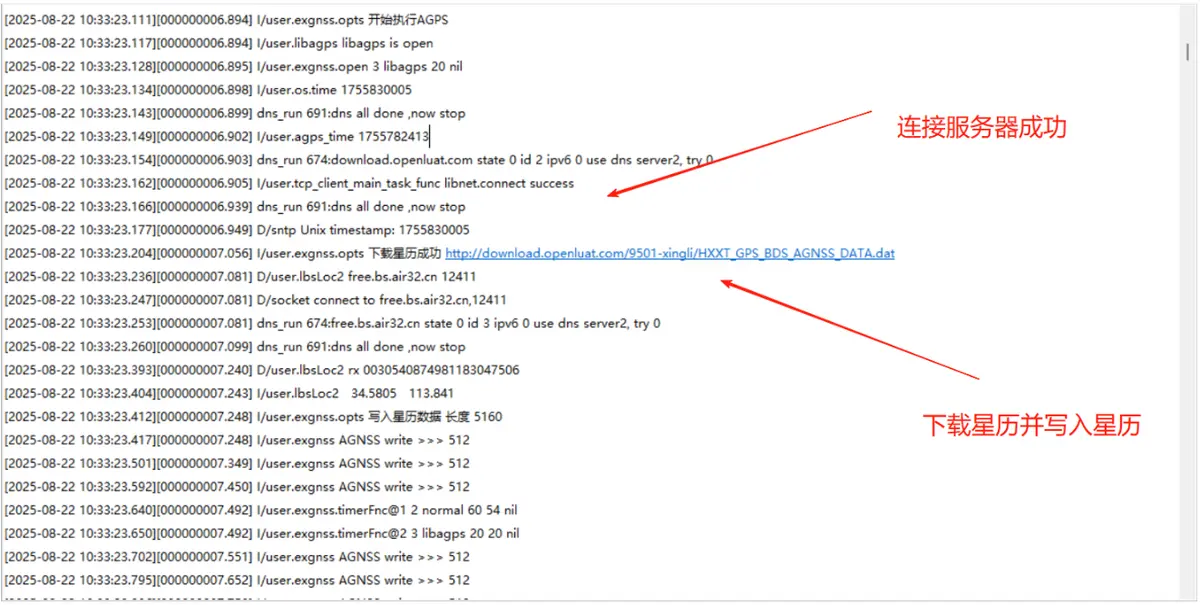Select the '写入星历数据 长度 5160' log line
This screenshot has height=605, width=1200.
[253, 416]
